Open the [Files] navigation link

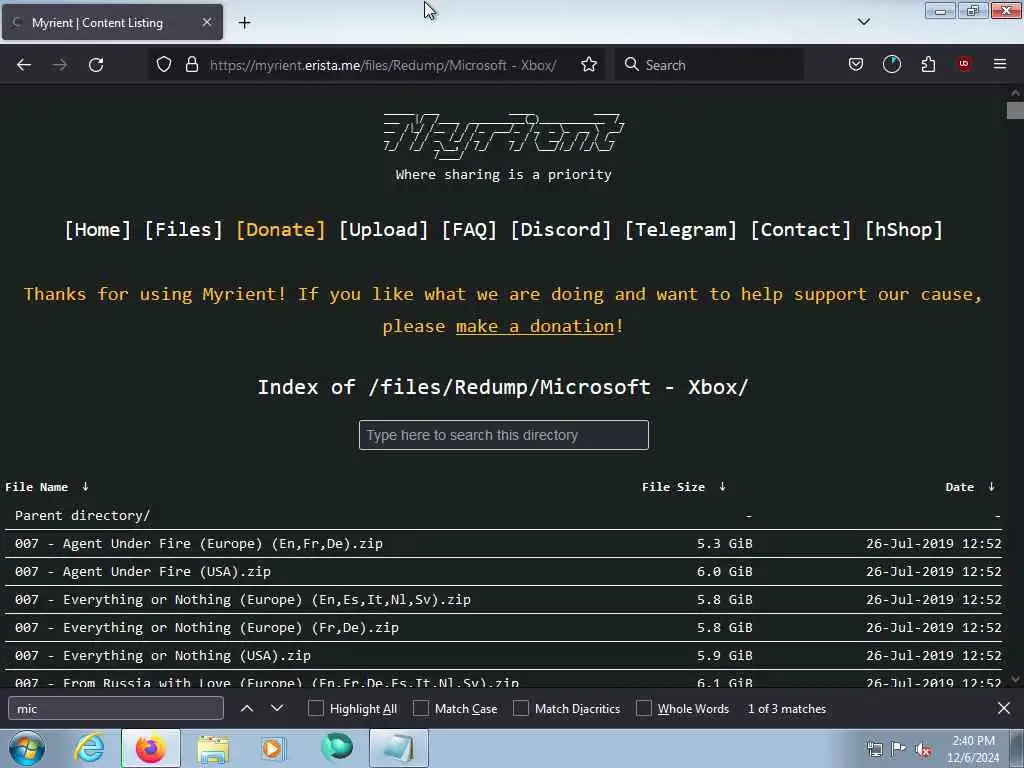(184, 230)
